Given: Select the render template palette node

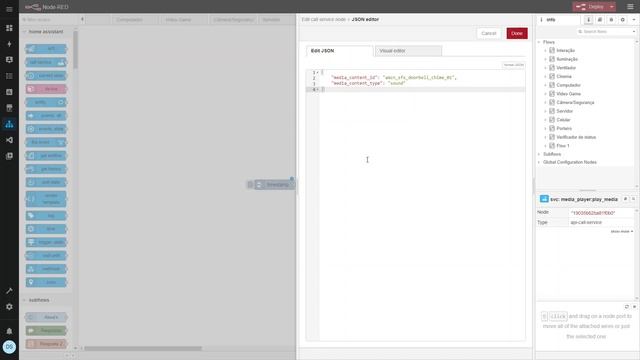Looking at the screenshot, I should 46,199.
